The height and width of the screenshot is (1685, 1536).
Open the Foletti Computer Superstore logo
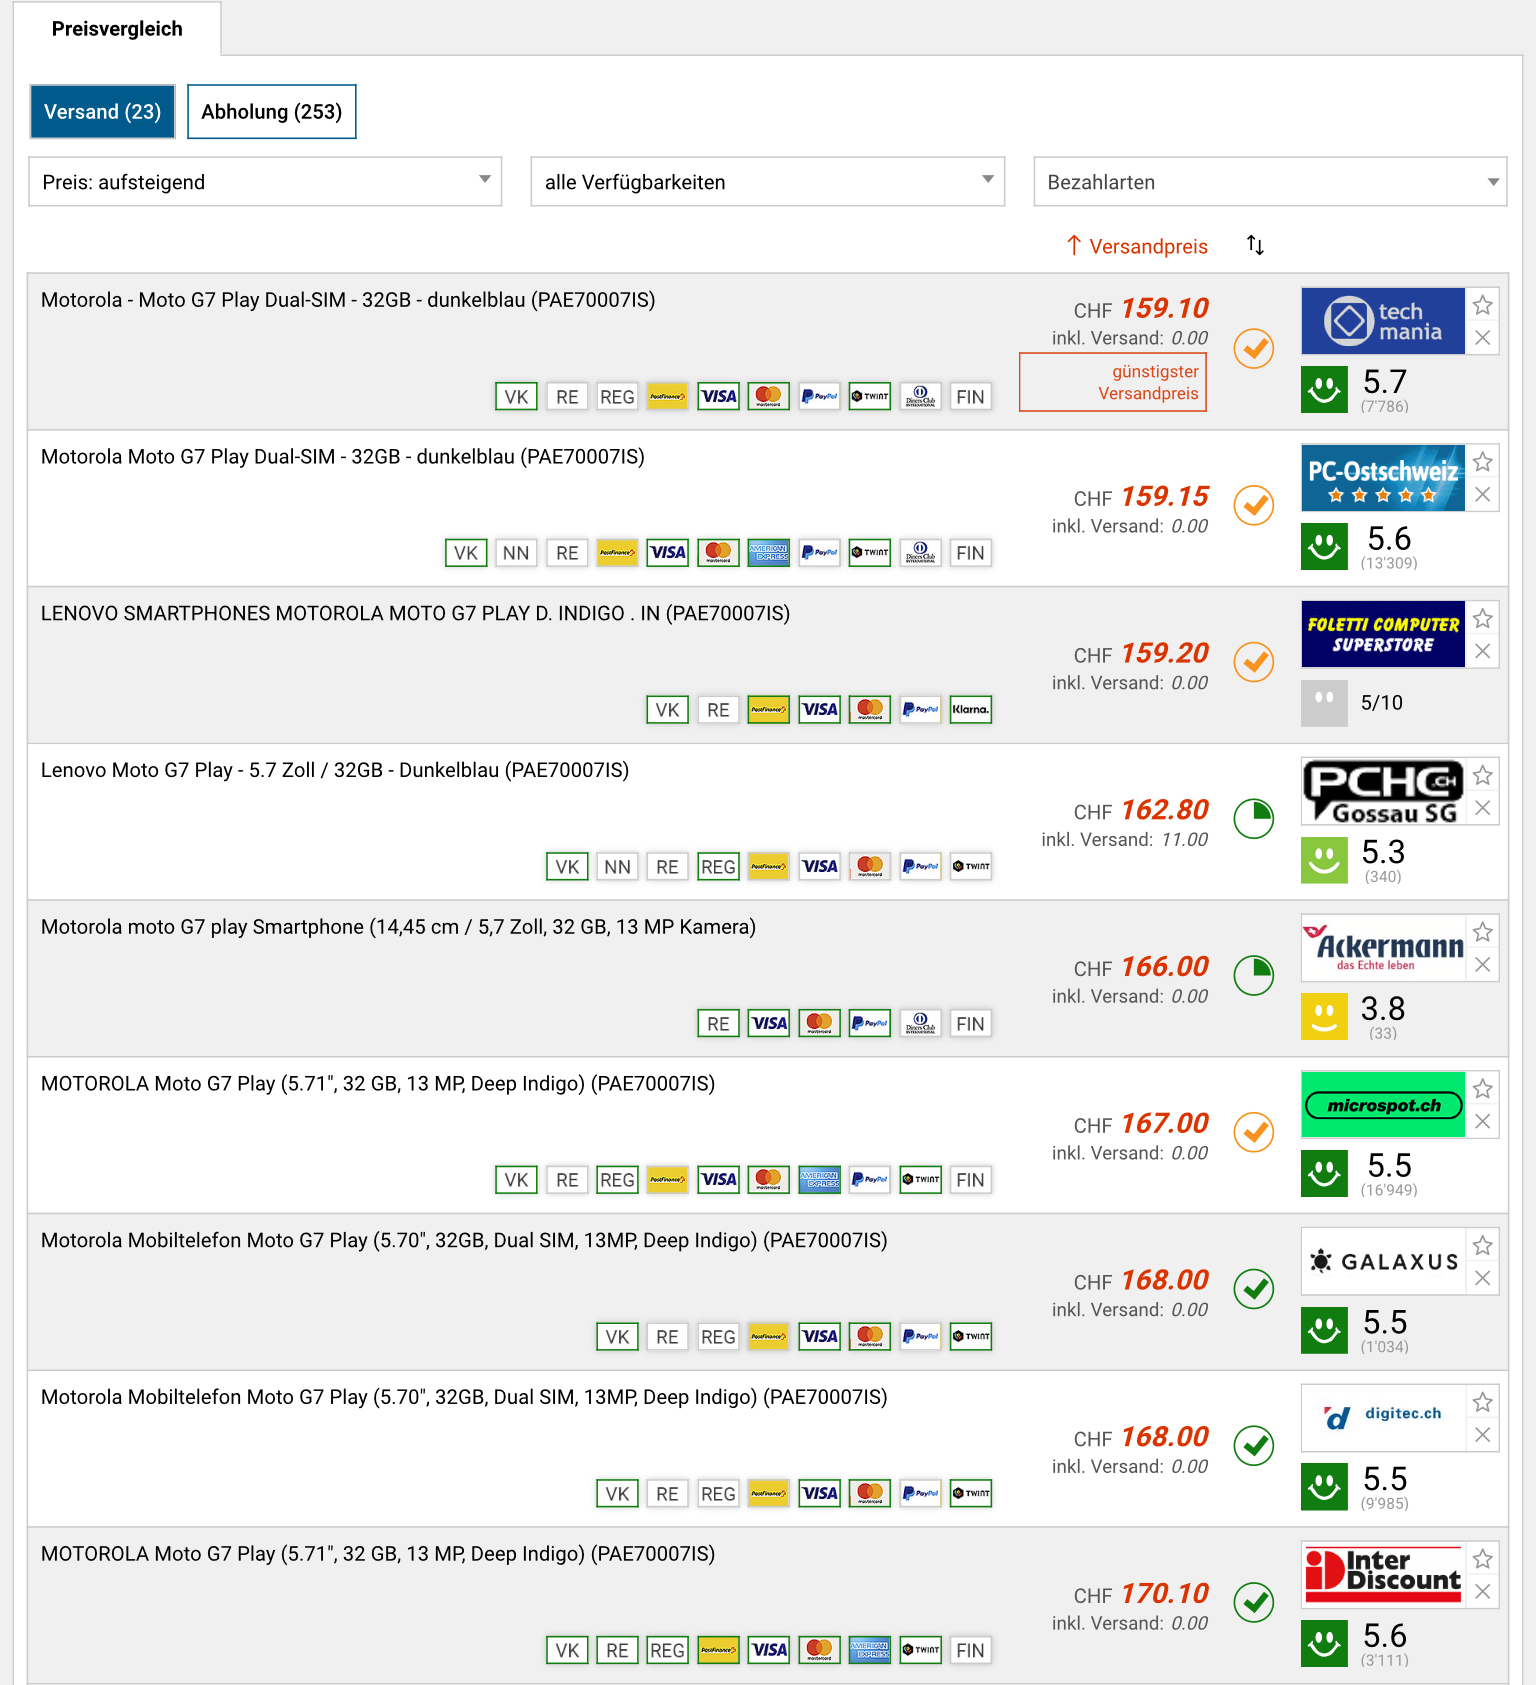(x=1383, y=634)
